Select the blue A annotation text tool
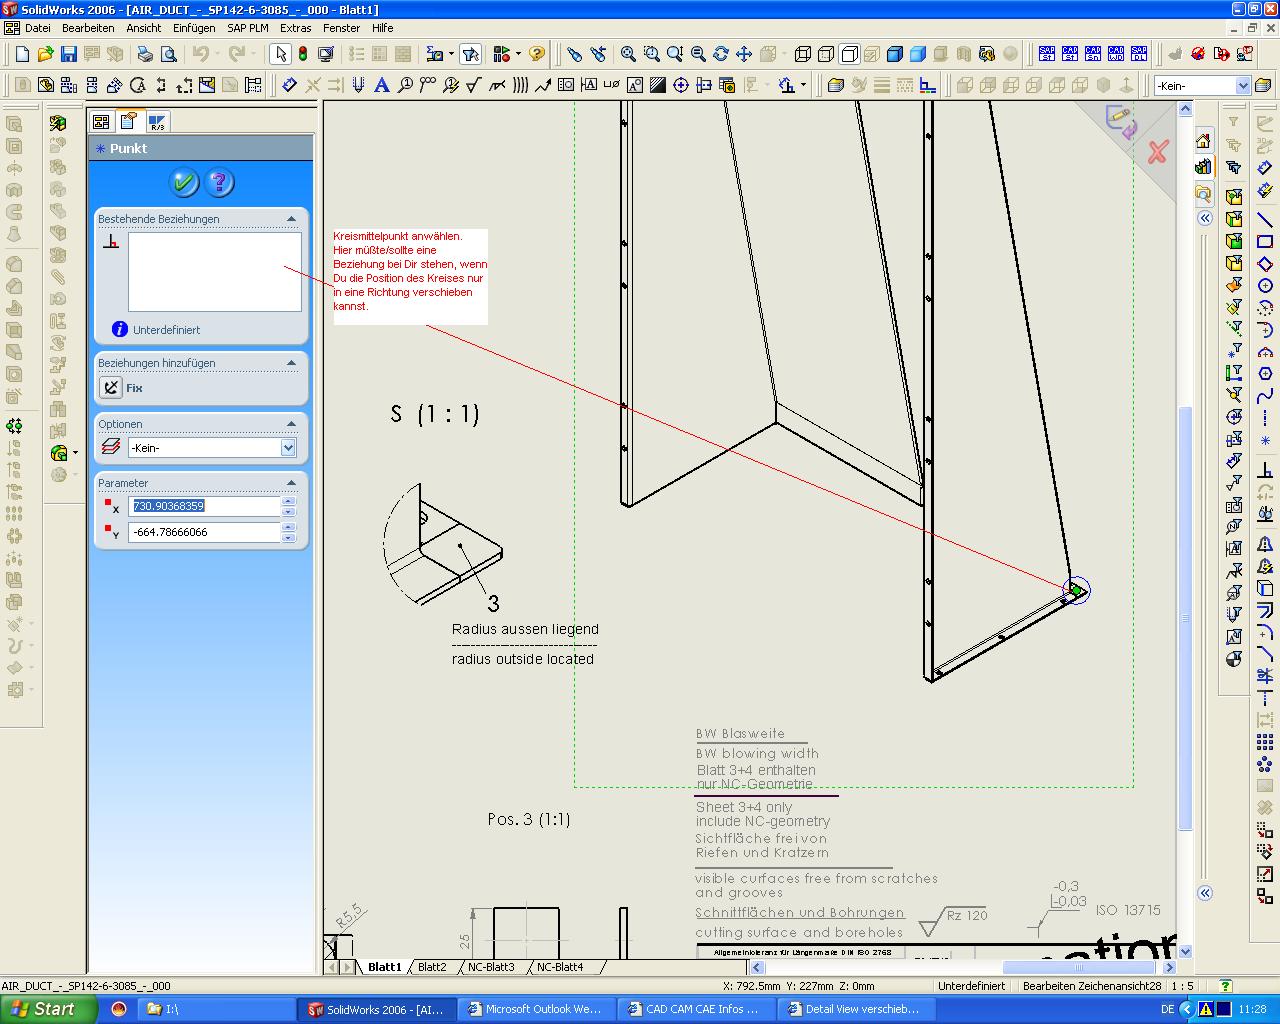The height and width of the screenshot is (1024, 1280). (x=381, y=86)
